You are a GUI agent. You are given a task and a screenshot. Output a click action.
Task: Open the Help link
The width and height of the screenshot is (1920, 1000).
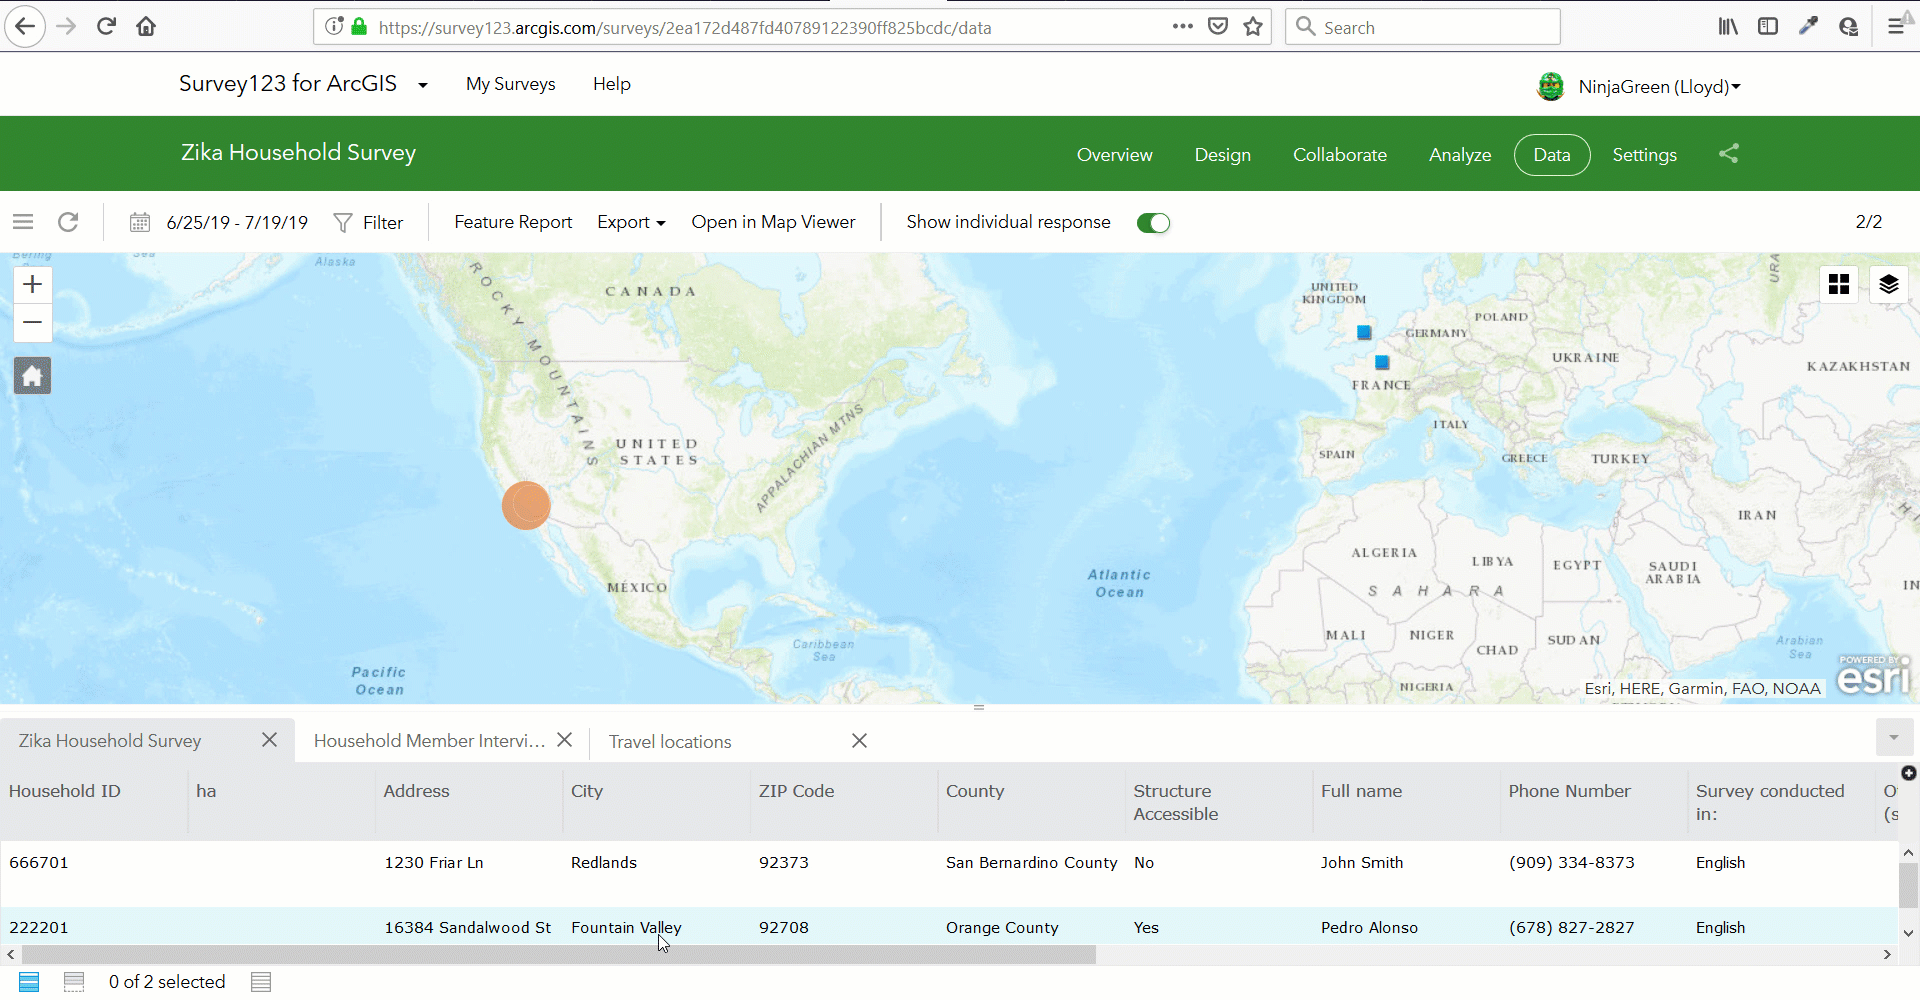(611, 84)
